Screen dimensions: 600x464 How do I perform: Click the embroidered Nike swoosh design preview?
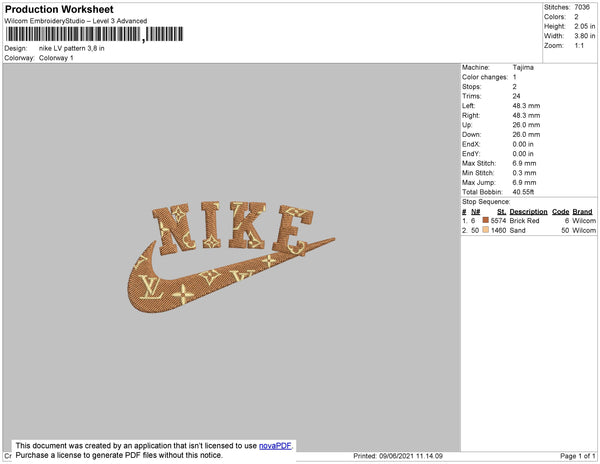point(232,257)
